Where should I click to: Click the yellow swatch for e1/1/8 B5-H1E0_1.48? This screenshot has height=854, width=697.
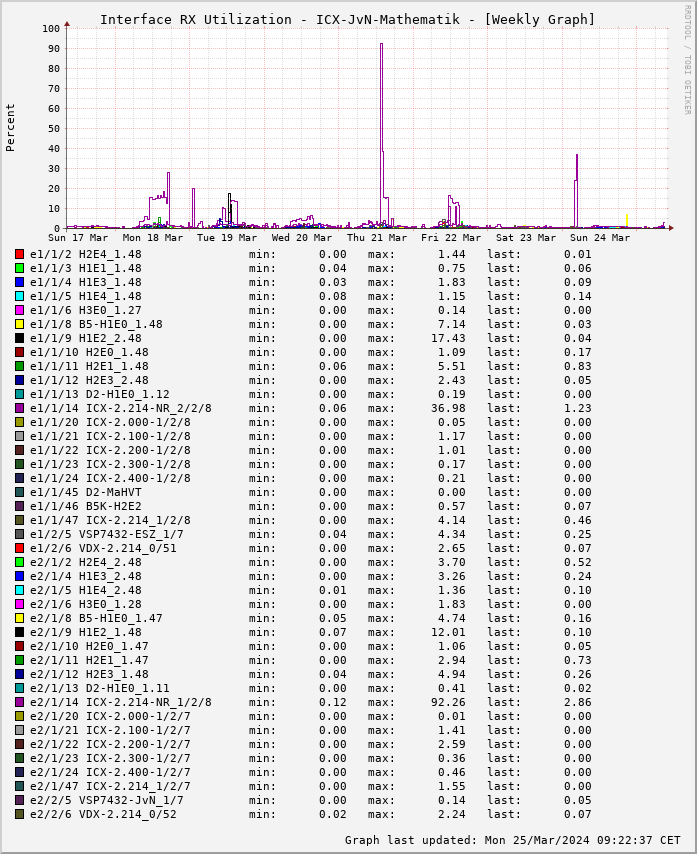click(19, 324)
